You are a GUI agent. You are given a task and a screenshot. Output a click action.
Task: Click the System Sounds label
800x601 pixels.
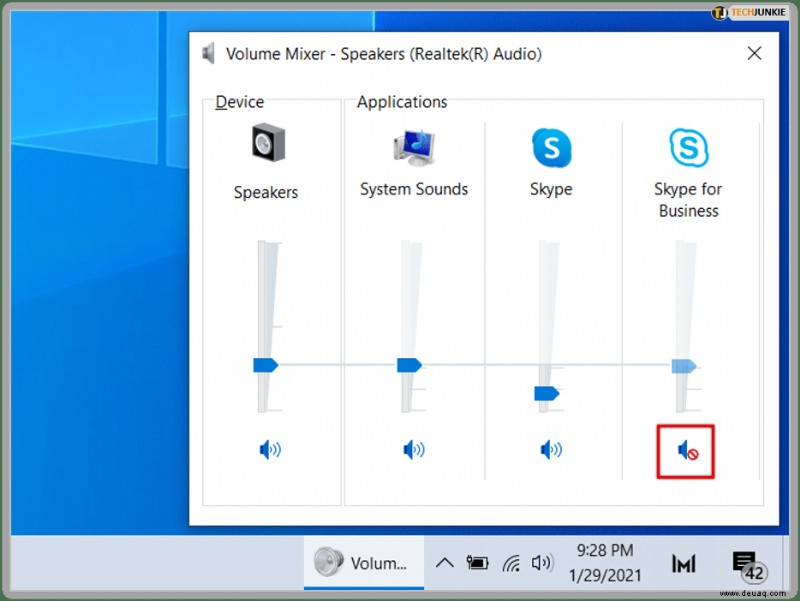pos(414,189)
